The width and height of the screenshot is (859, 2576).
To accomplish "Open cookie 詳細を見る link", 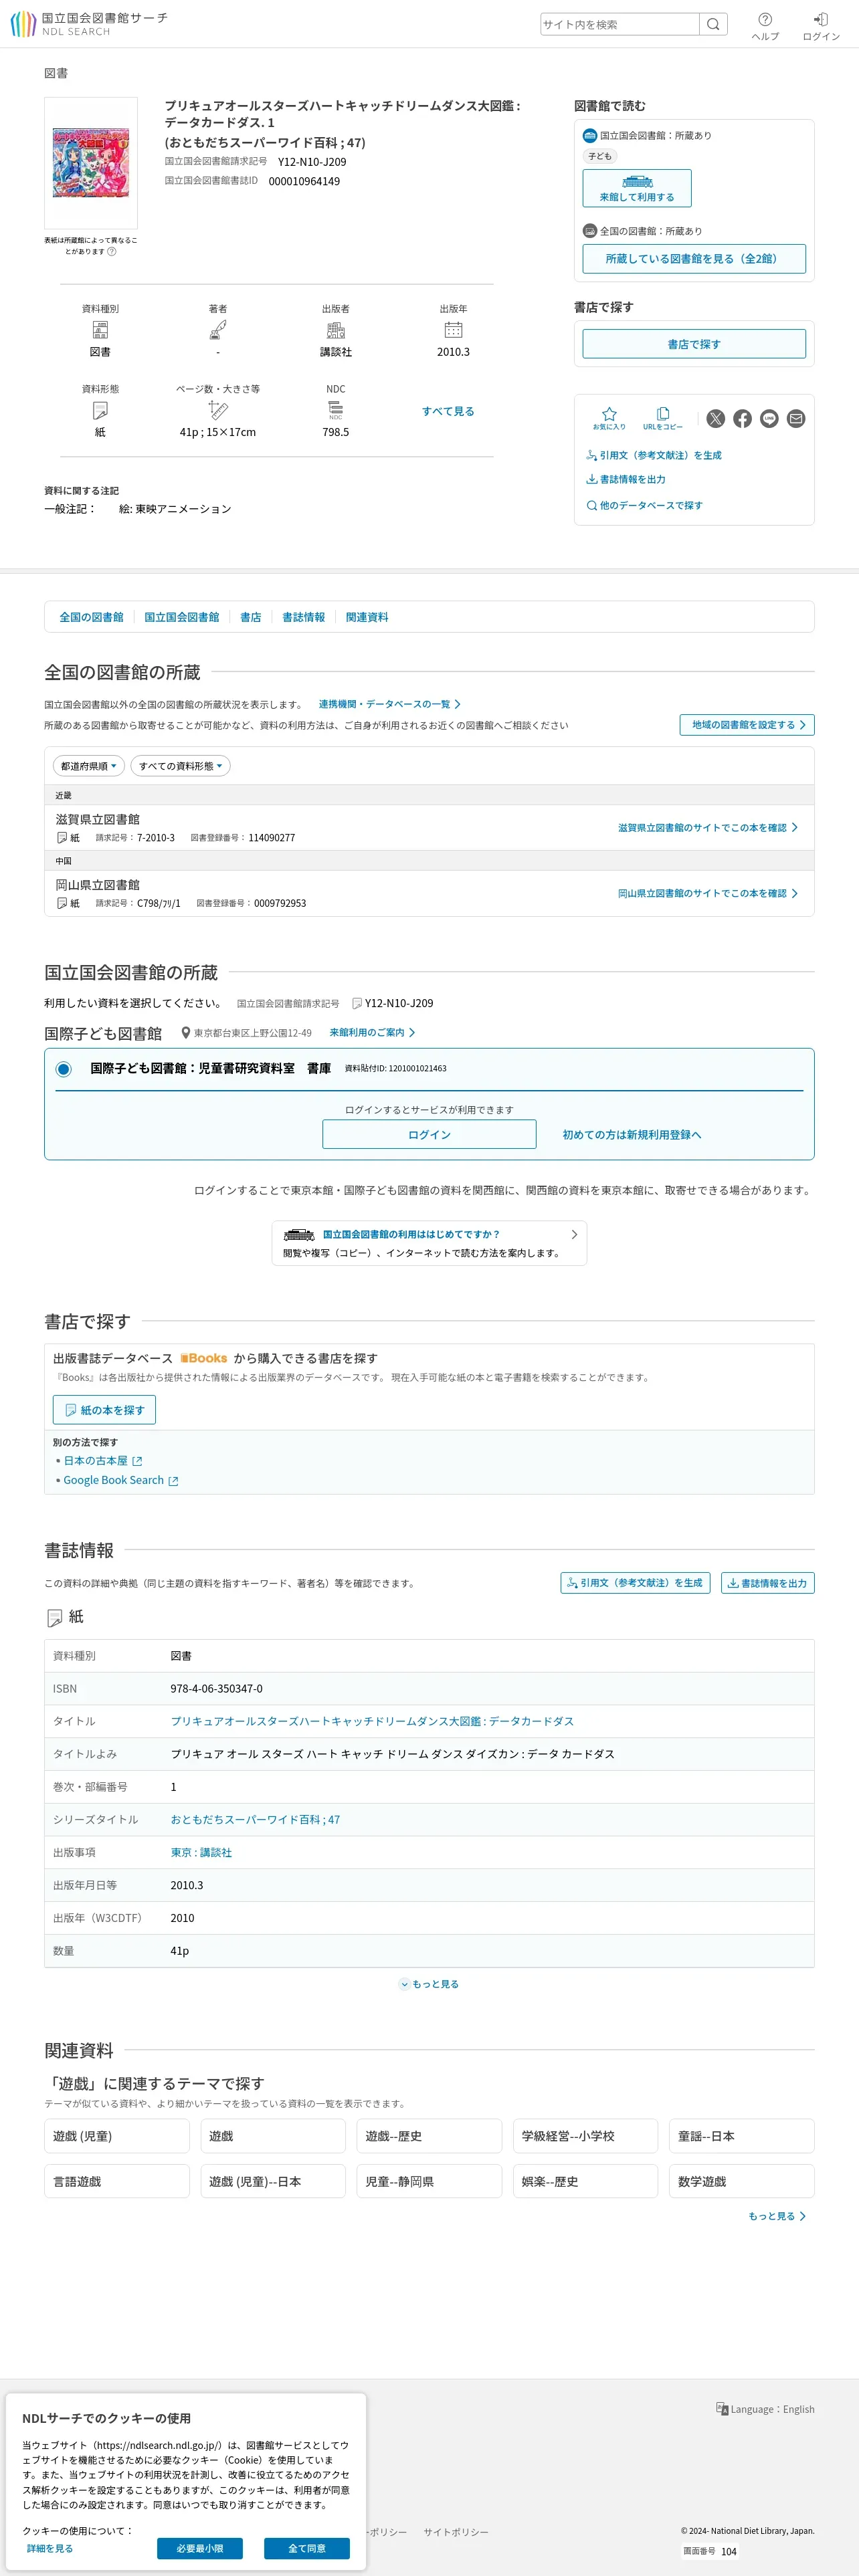I will 50,2548.
